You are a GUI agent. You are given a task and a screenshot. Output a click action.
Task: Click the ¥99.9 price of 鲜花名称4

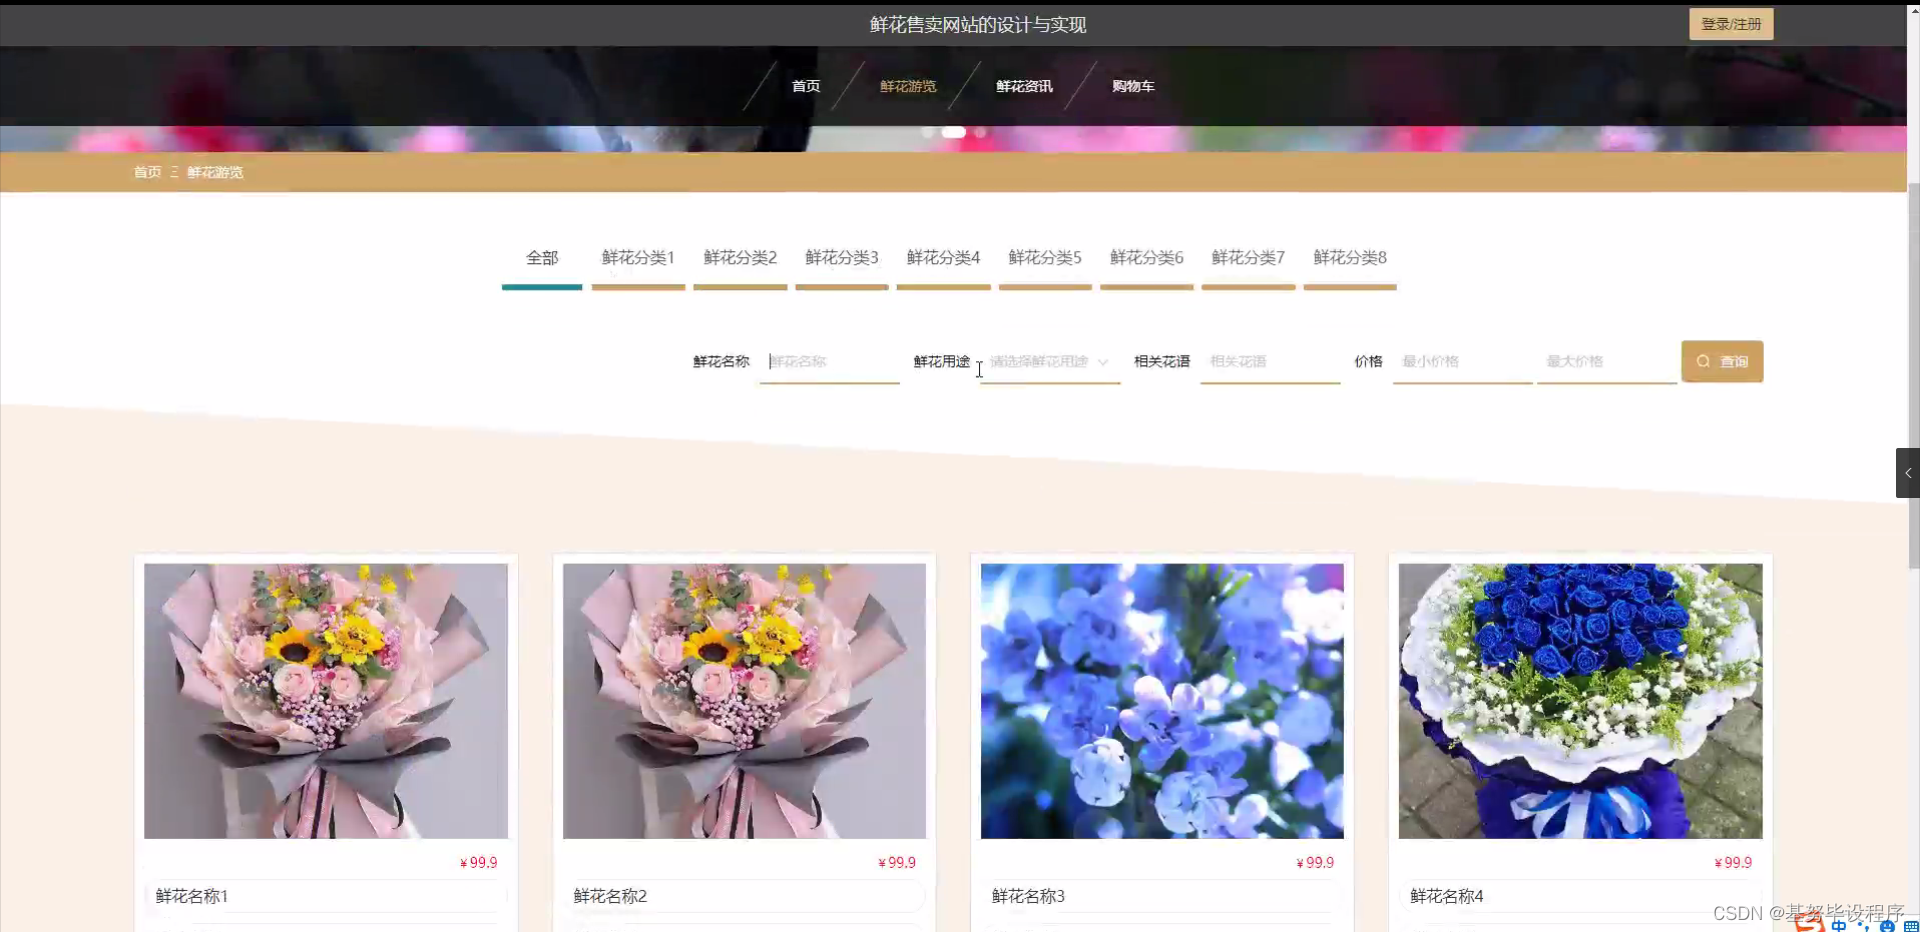click(1733, 862)
